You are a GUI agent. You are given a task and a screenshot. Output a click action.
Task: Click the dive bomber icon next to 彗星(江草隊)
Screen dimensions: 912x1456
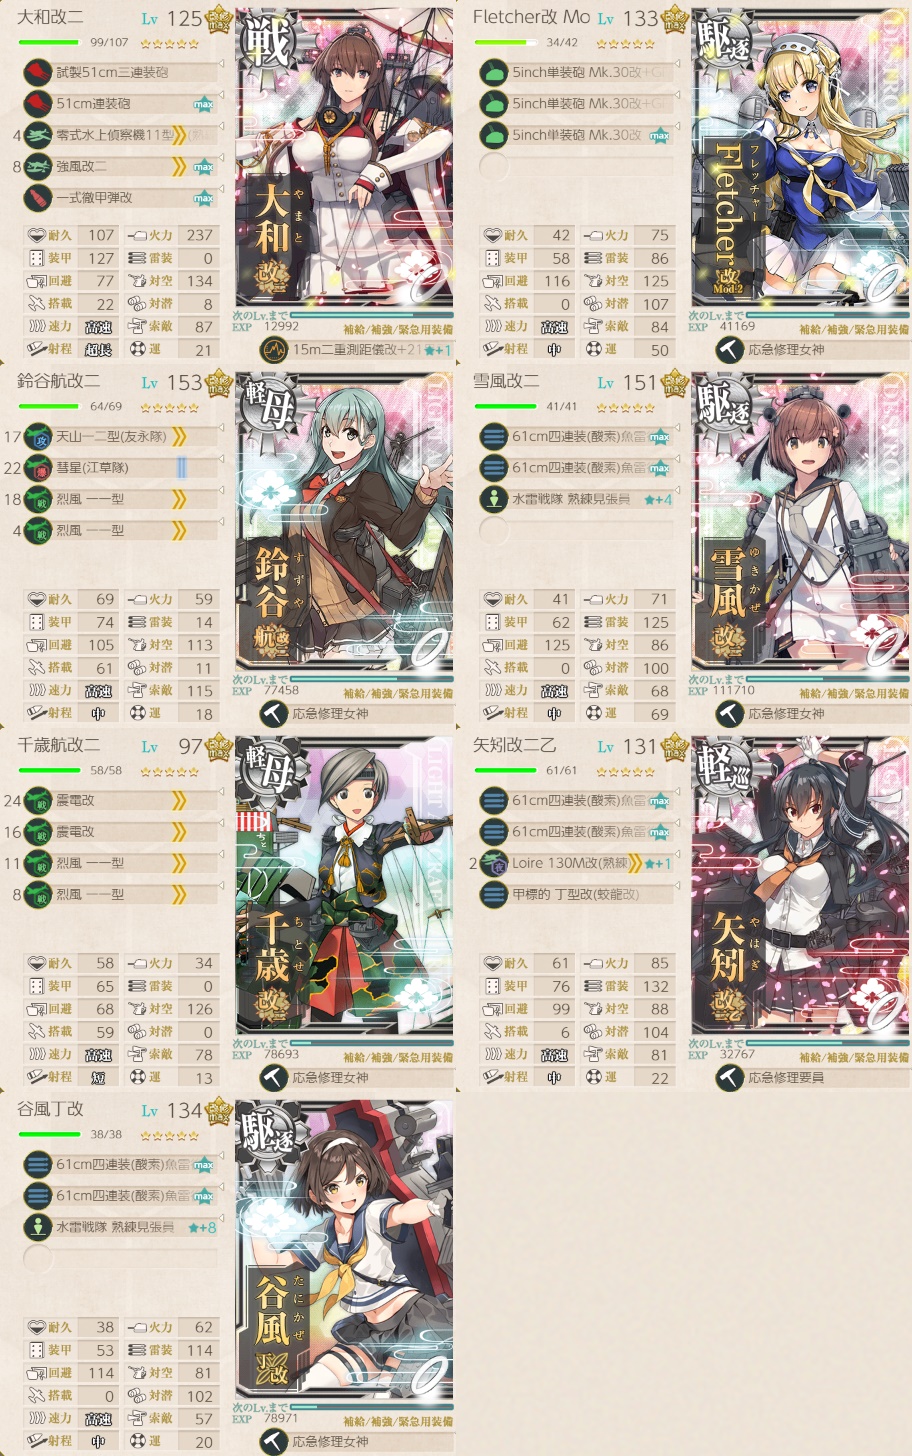pos(38,467)
